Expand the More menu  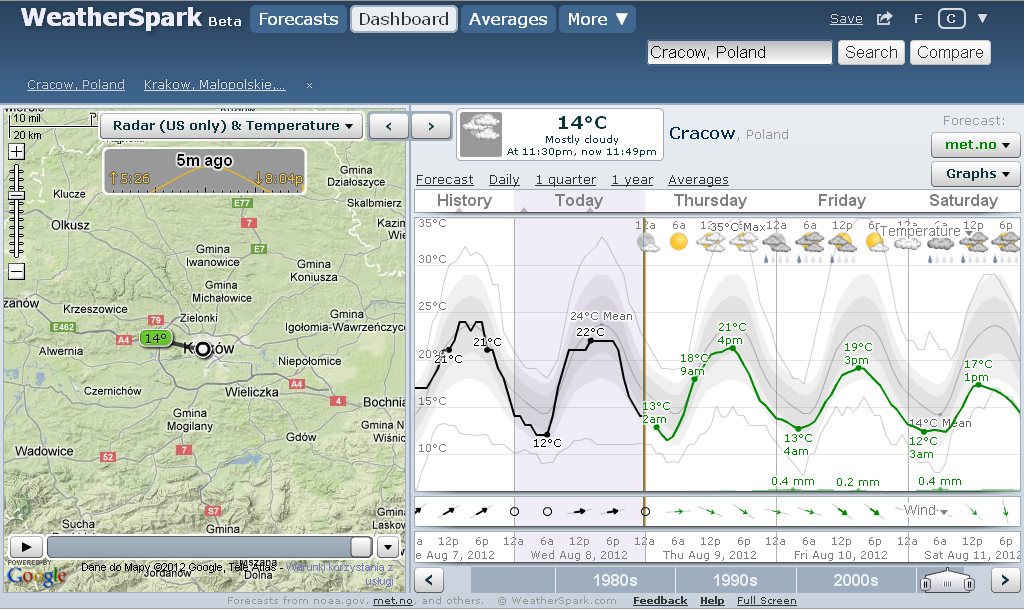tap(597, 20)
